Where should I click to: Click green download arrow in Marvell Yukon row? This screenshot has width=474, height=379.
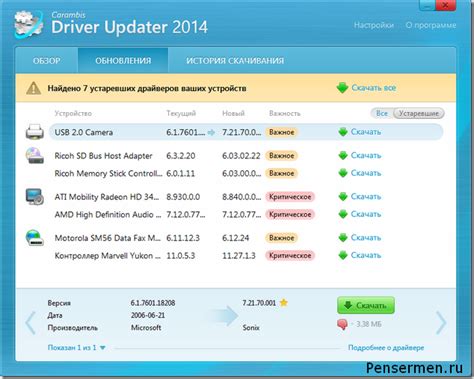click(343, 256)
